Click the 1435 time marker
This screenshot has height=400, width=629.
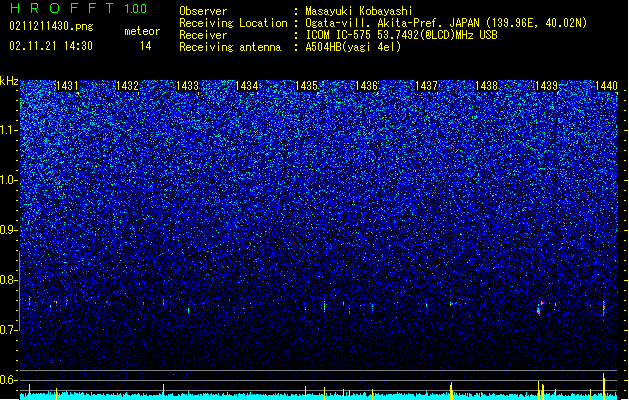coord(306,86)
